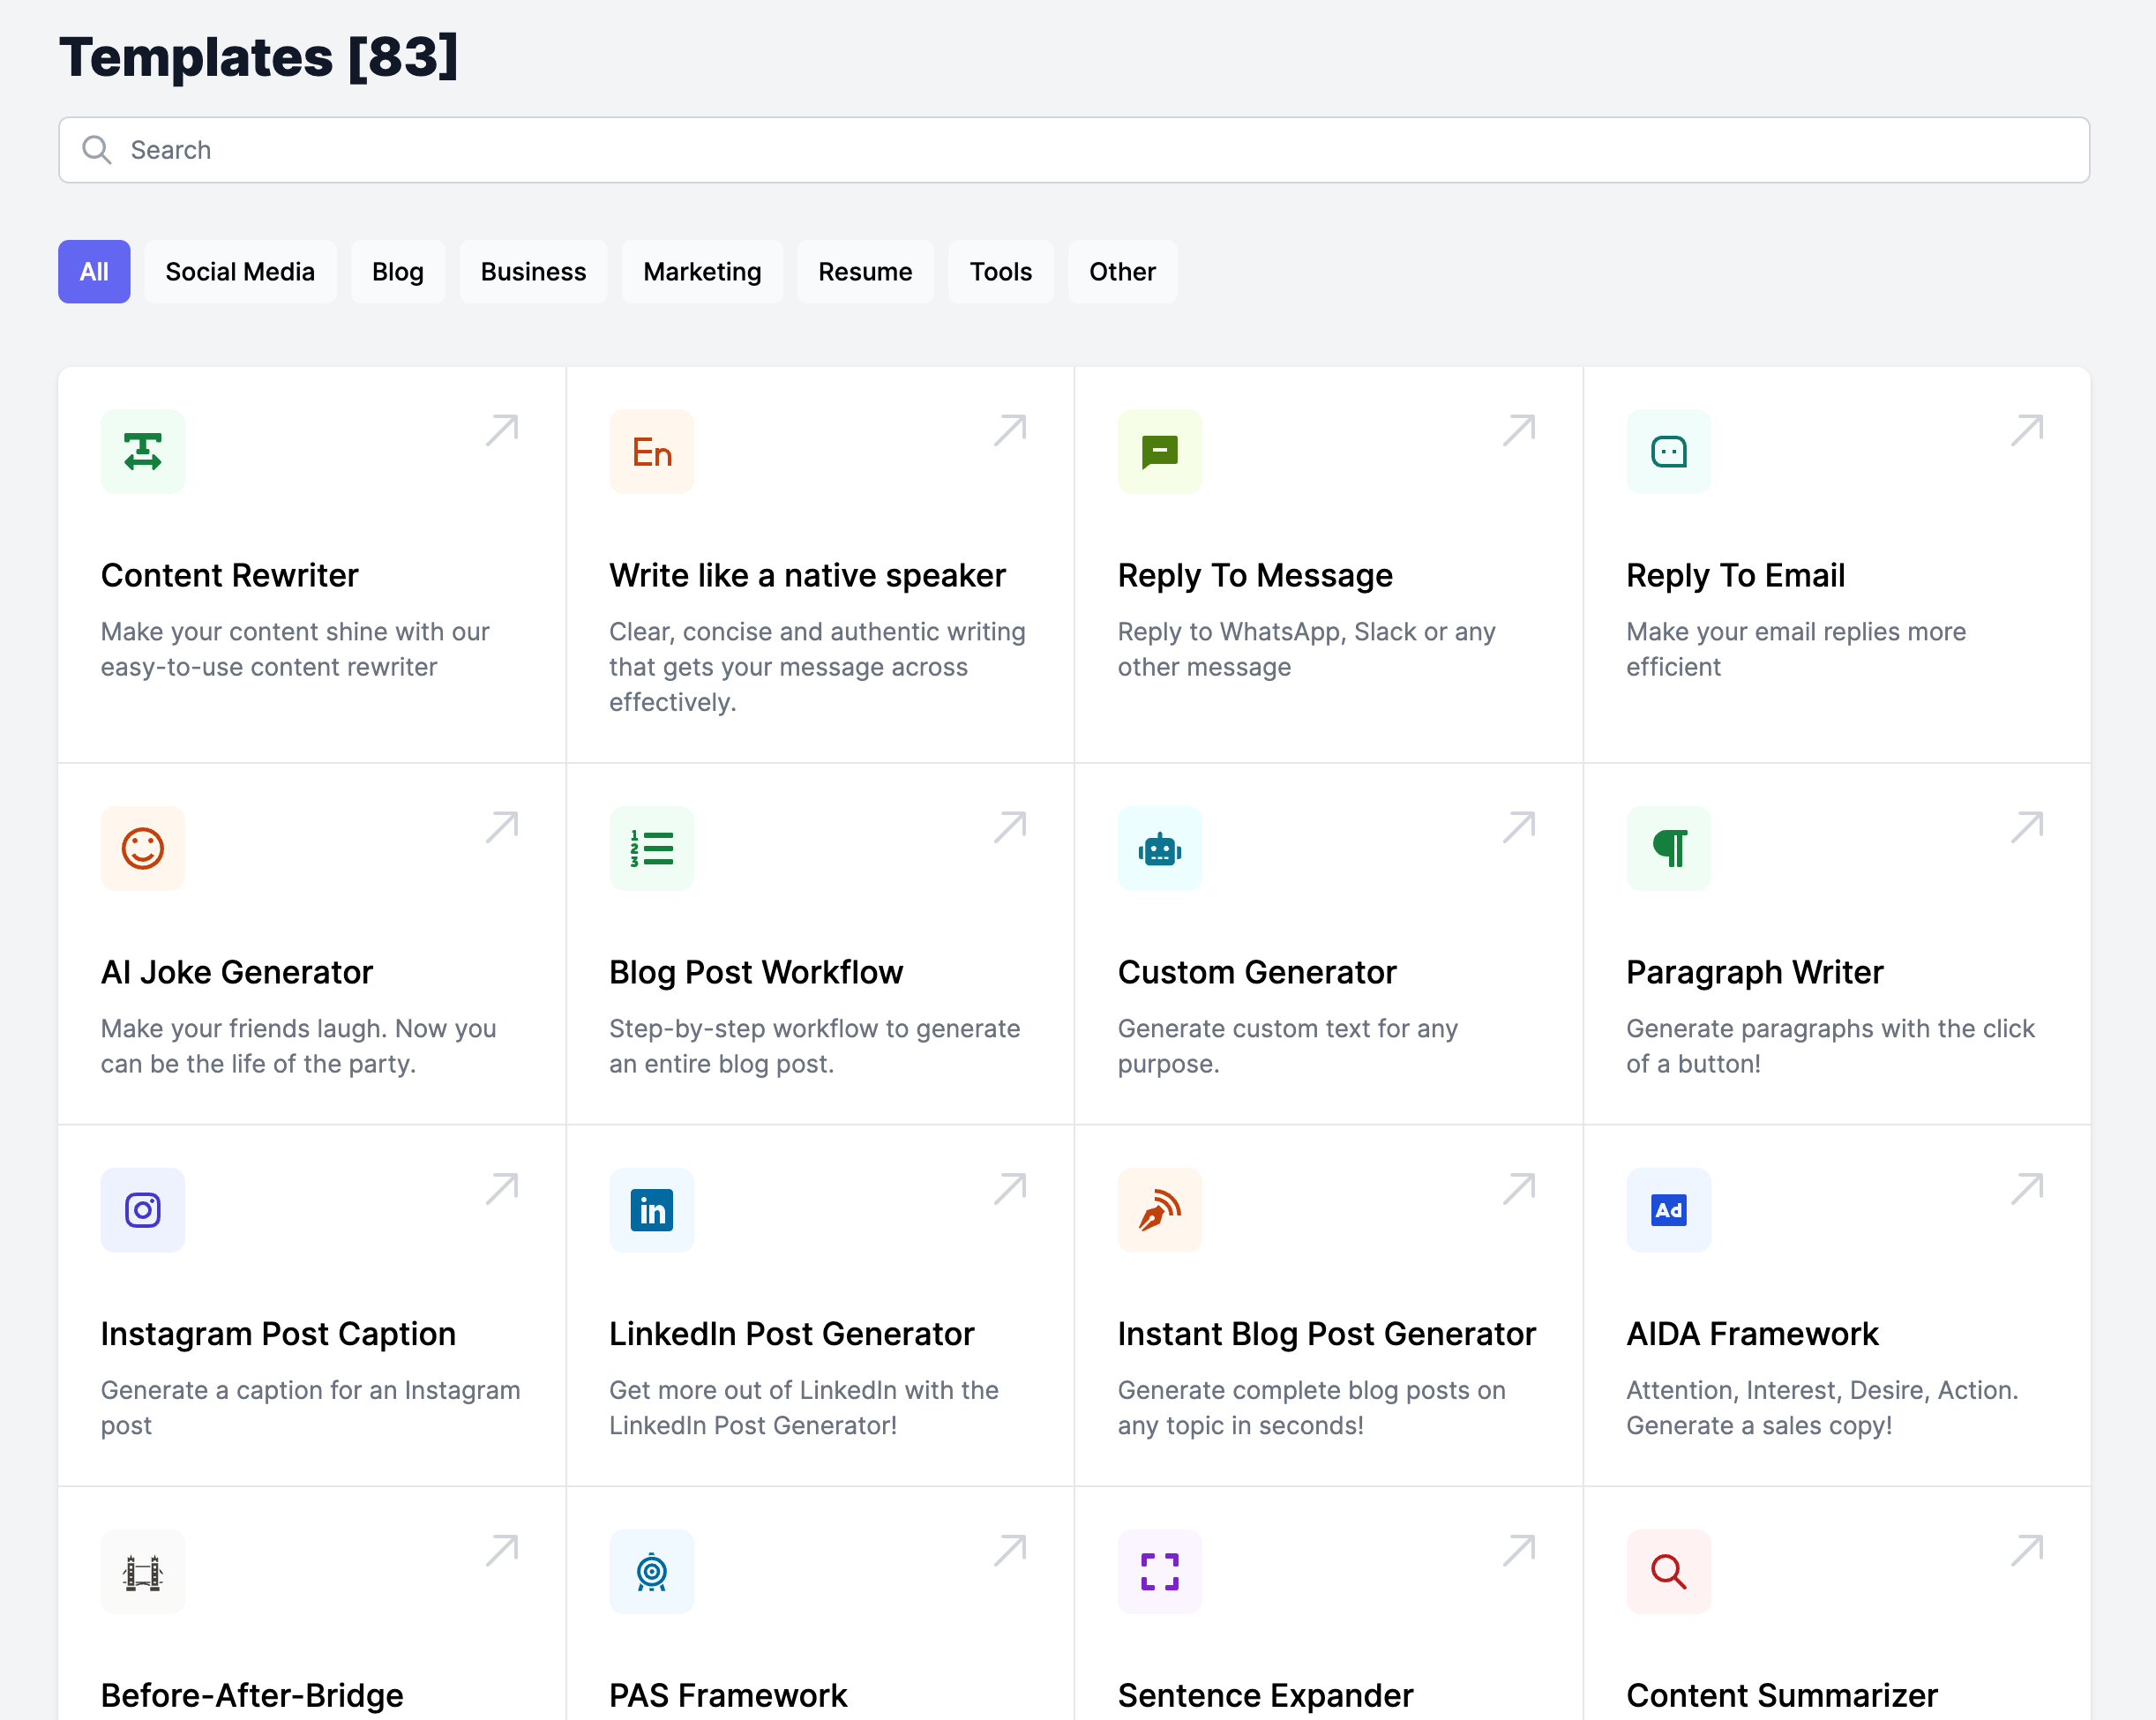The image size is (2156, 1720).
Task: Click the Reply To Email title
Action: click(1735, 576)
